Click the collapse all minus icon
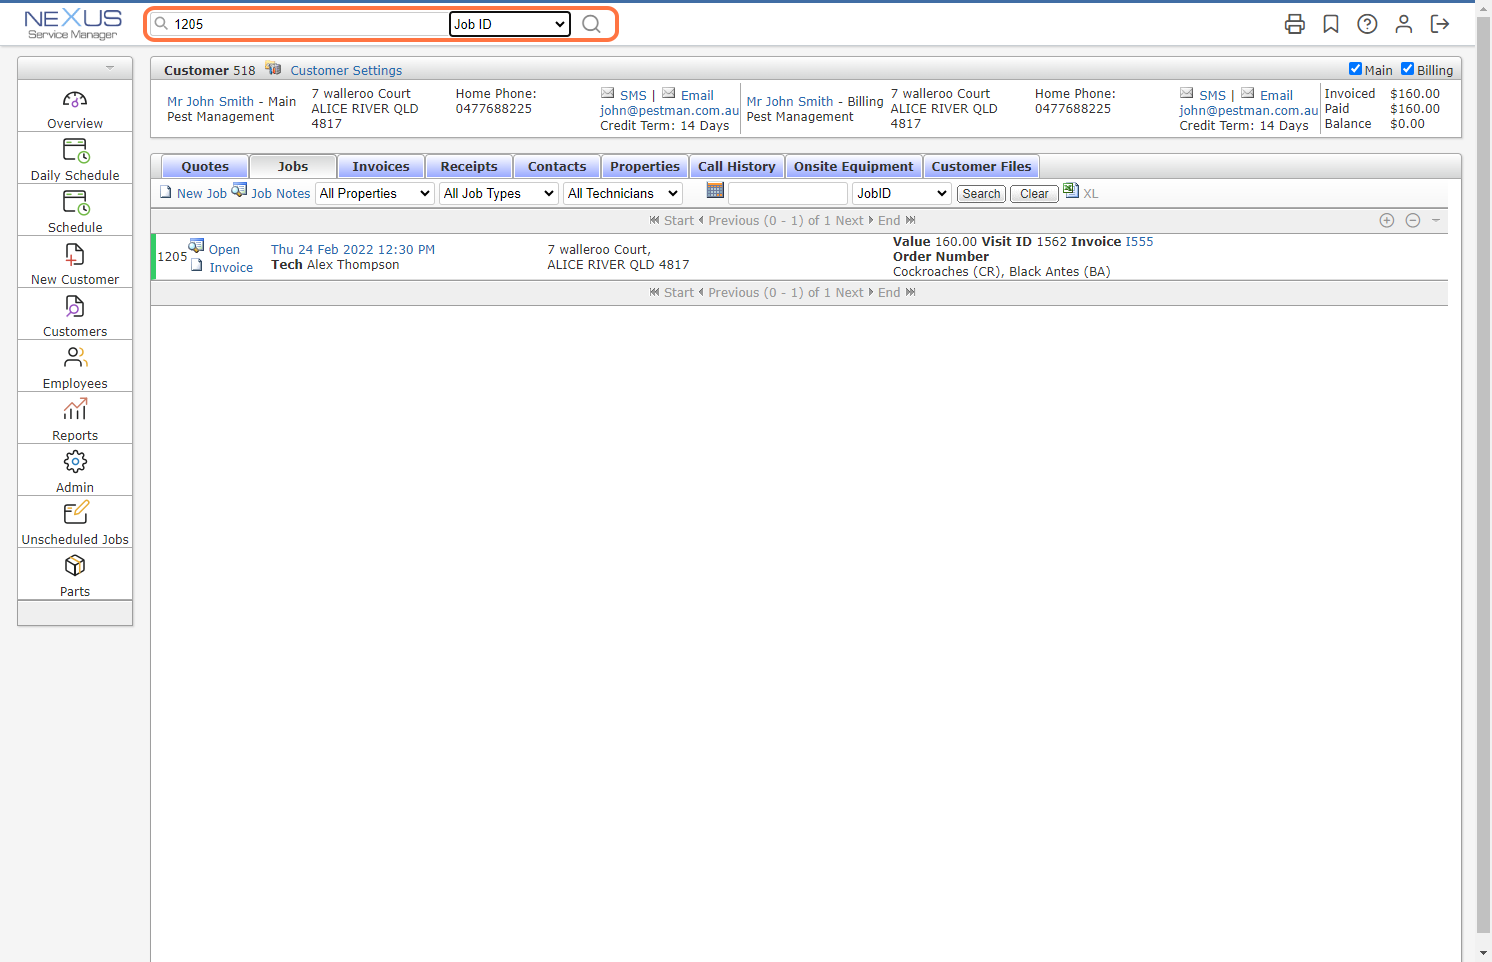1492x962 pixels. click(1413, 220)
